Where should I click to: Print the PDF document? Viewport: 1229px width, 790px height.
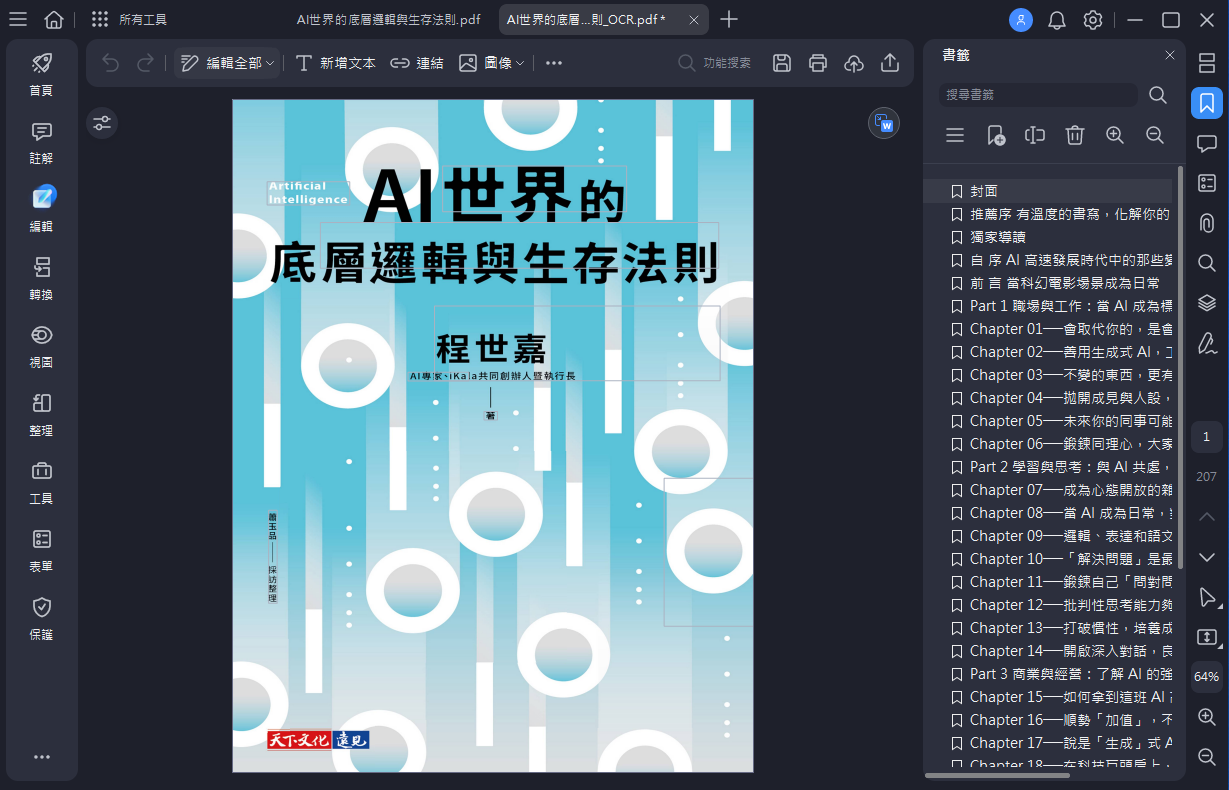pyautogui.click(x=818, y=63)
